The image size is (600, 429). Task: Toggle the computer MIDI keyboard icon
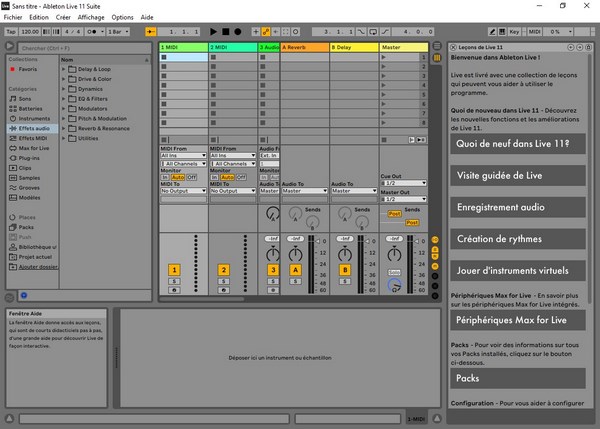point(502,32)
